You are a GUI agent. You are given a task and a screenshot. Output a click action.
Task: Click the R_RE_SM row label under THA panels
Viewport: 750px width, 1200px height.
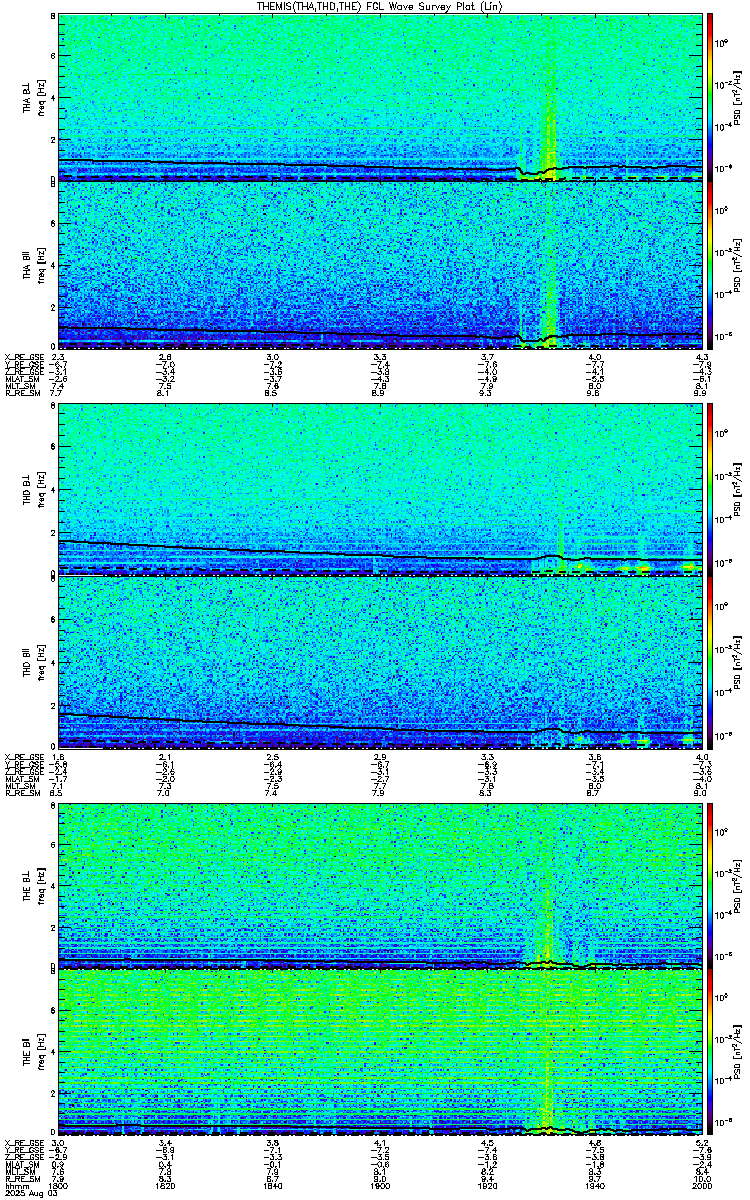pos(22,394)
